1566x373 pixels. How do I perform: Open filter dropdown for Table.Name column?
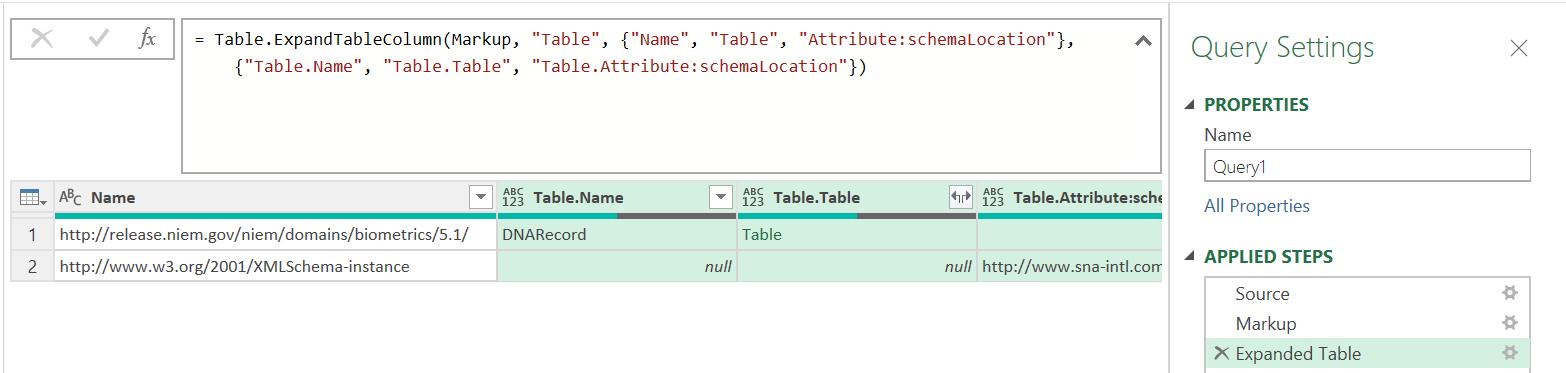[721, 198]
